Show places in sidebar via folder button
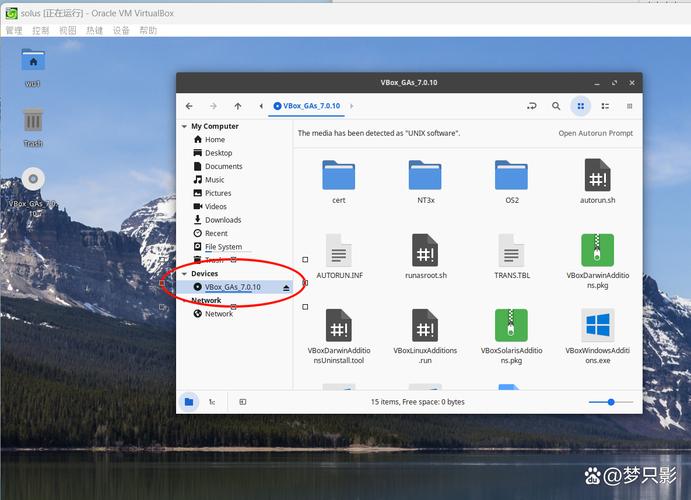Image resolution: width=691 pixels, height=500 pixels. pos(189,402)
